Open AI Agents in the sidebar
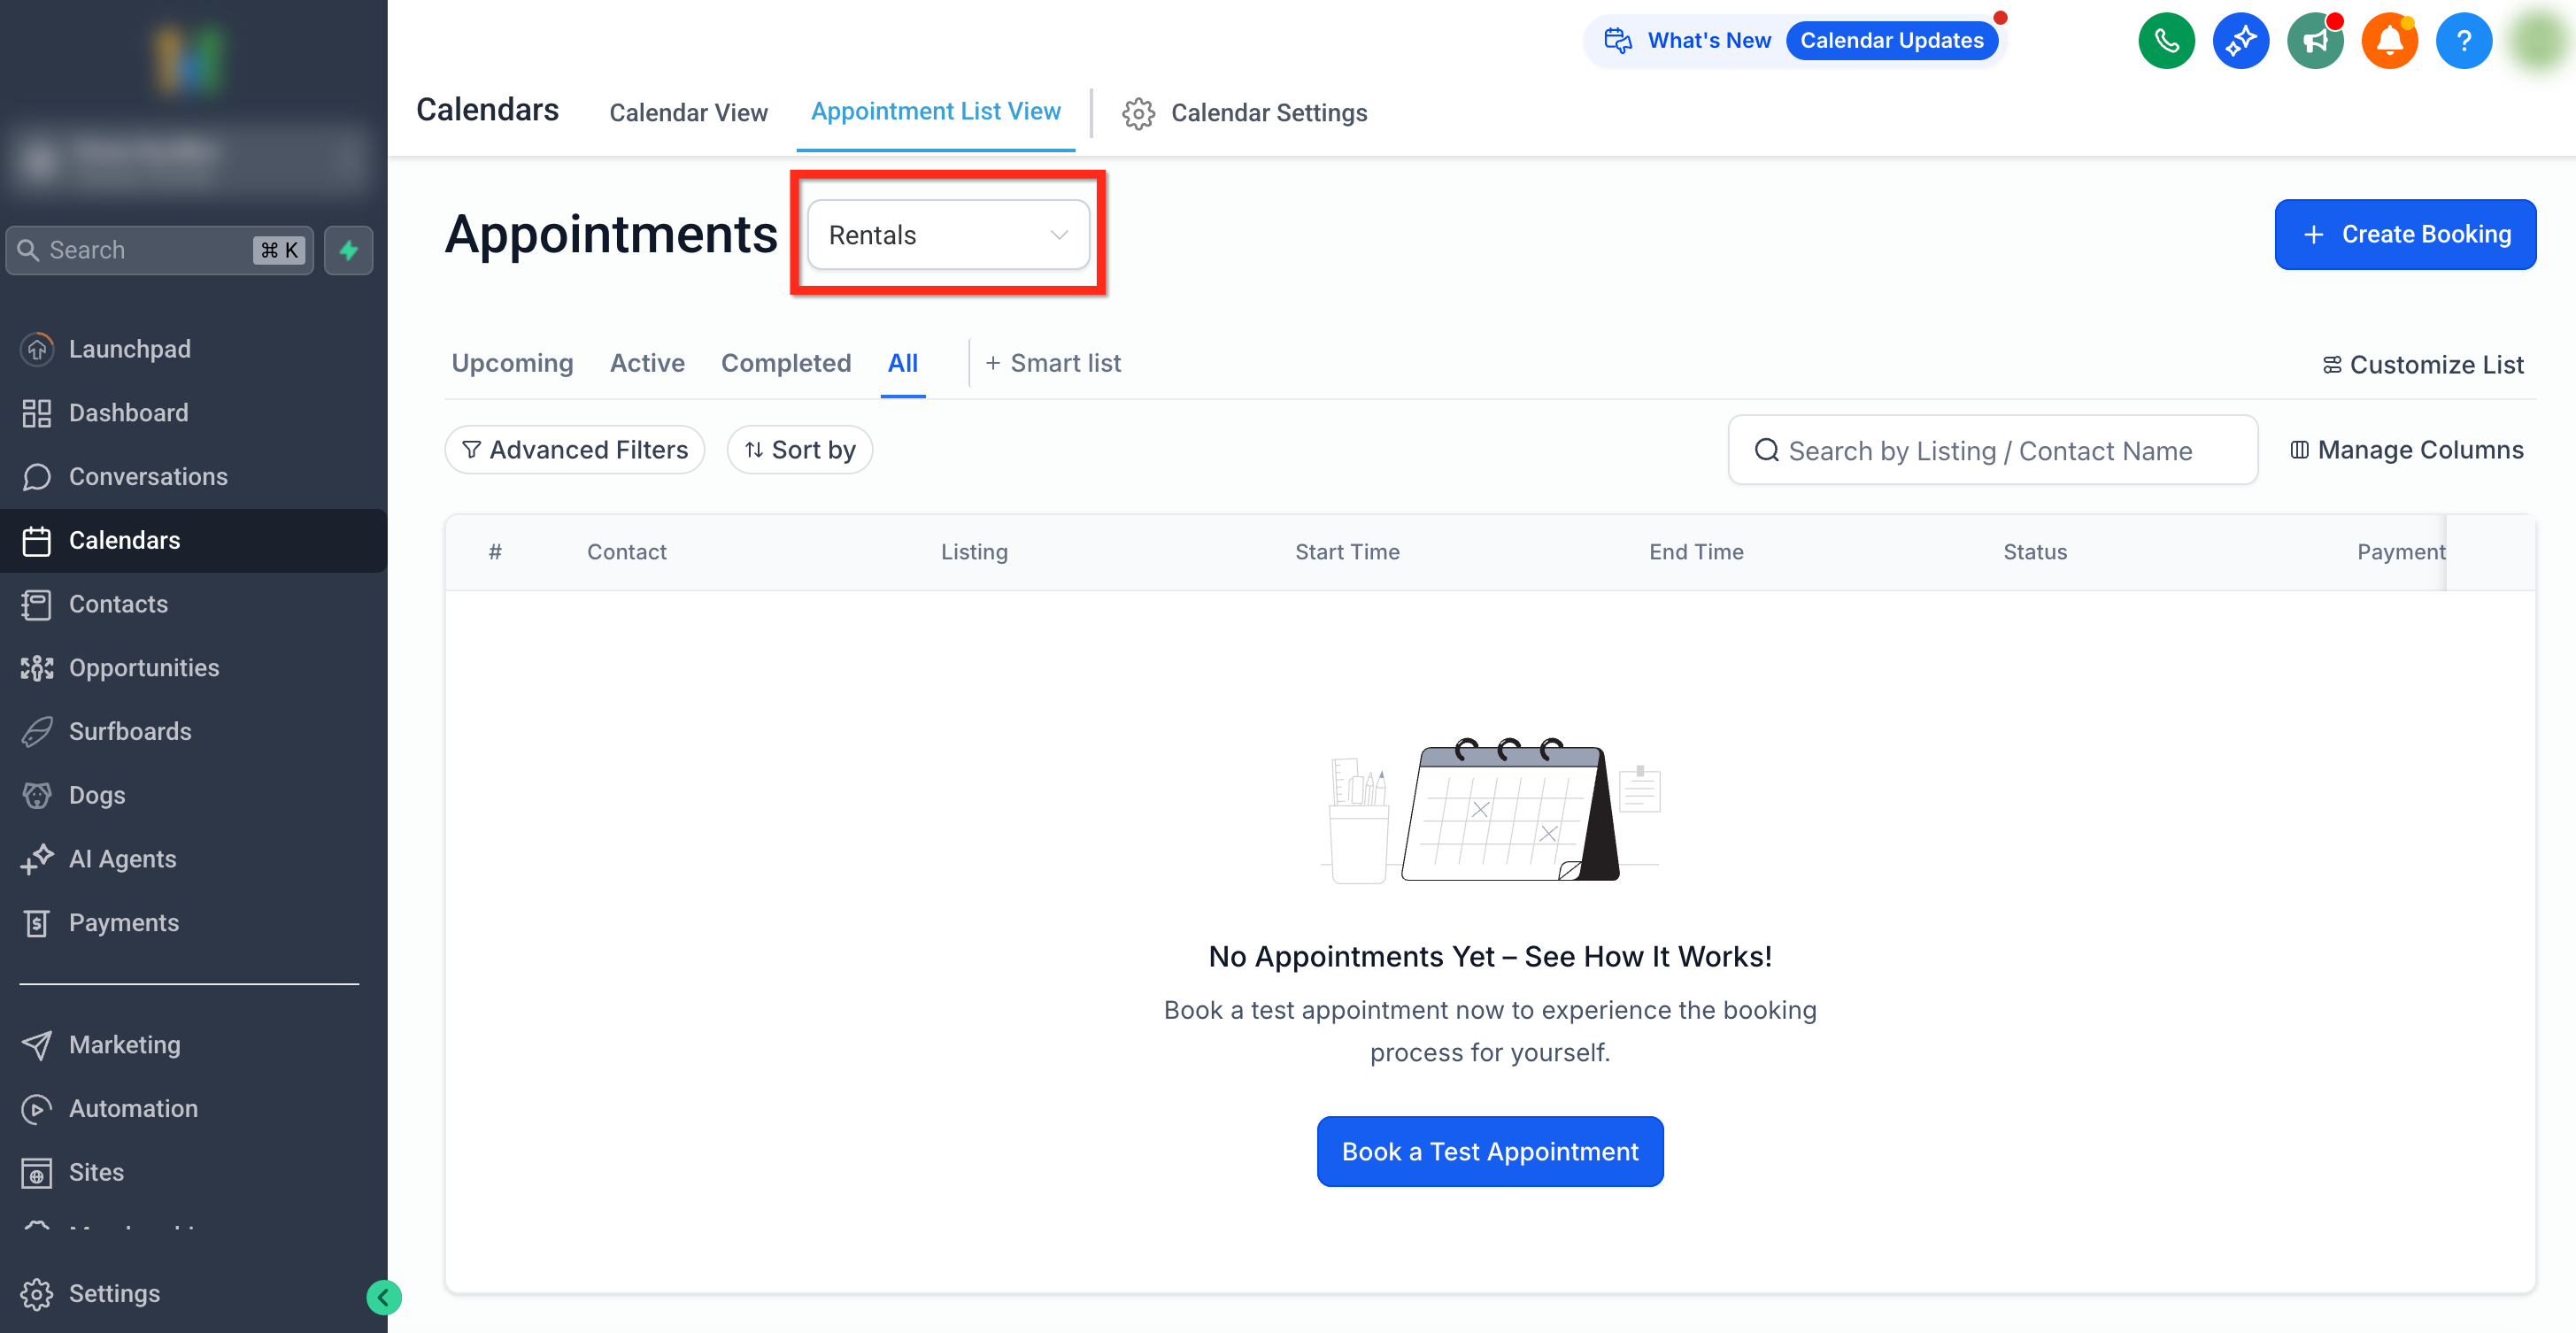The width and height of the screenshot is (2576, 1333). [122, 859]
